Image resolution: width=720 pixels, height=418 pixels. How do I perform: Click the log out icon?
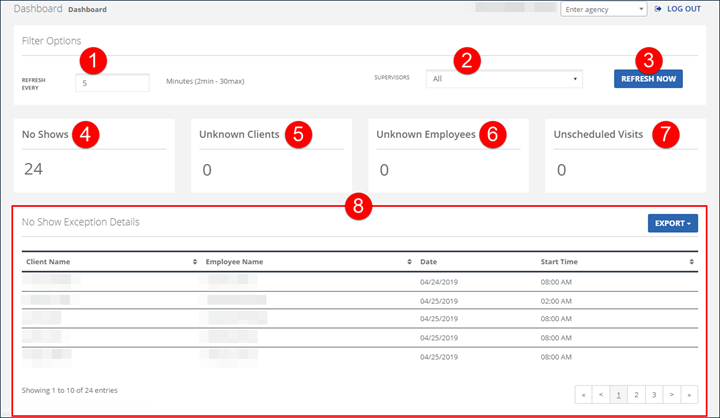(x=658, y=9)
